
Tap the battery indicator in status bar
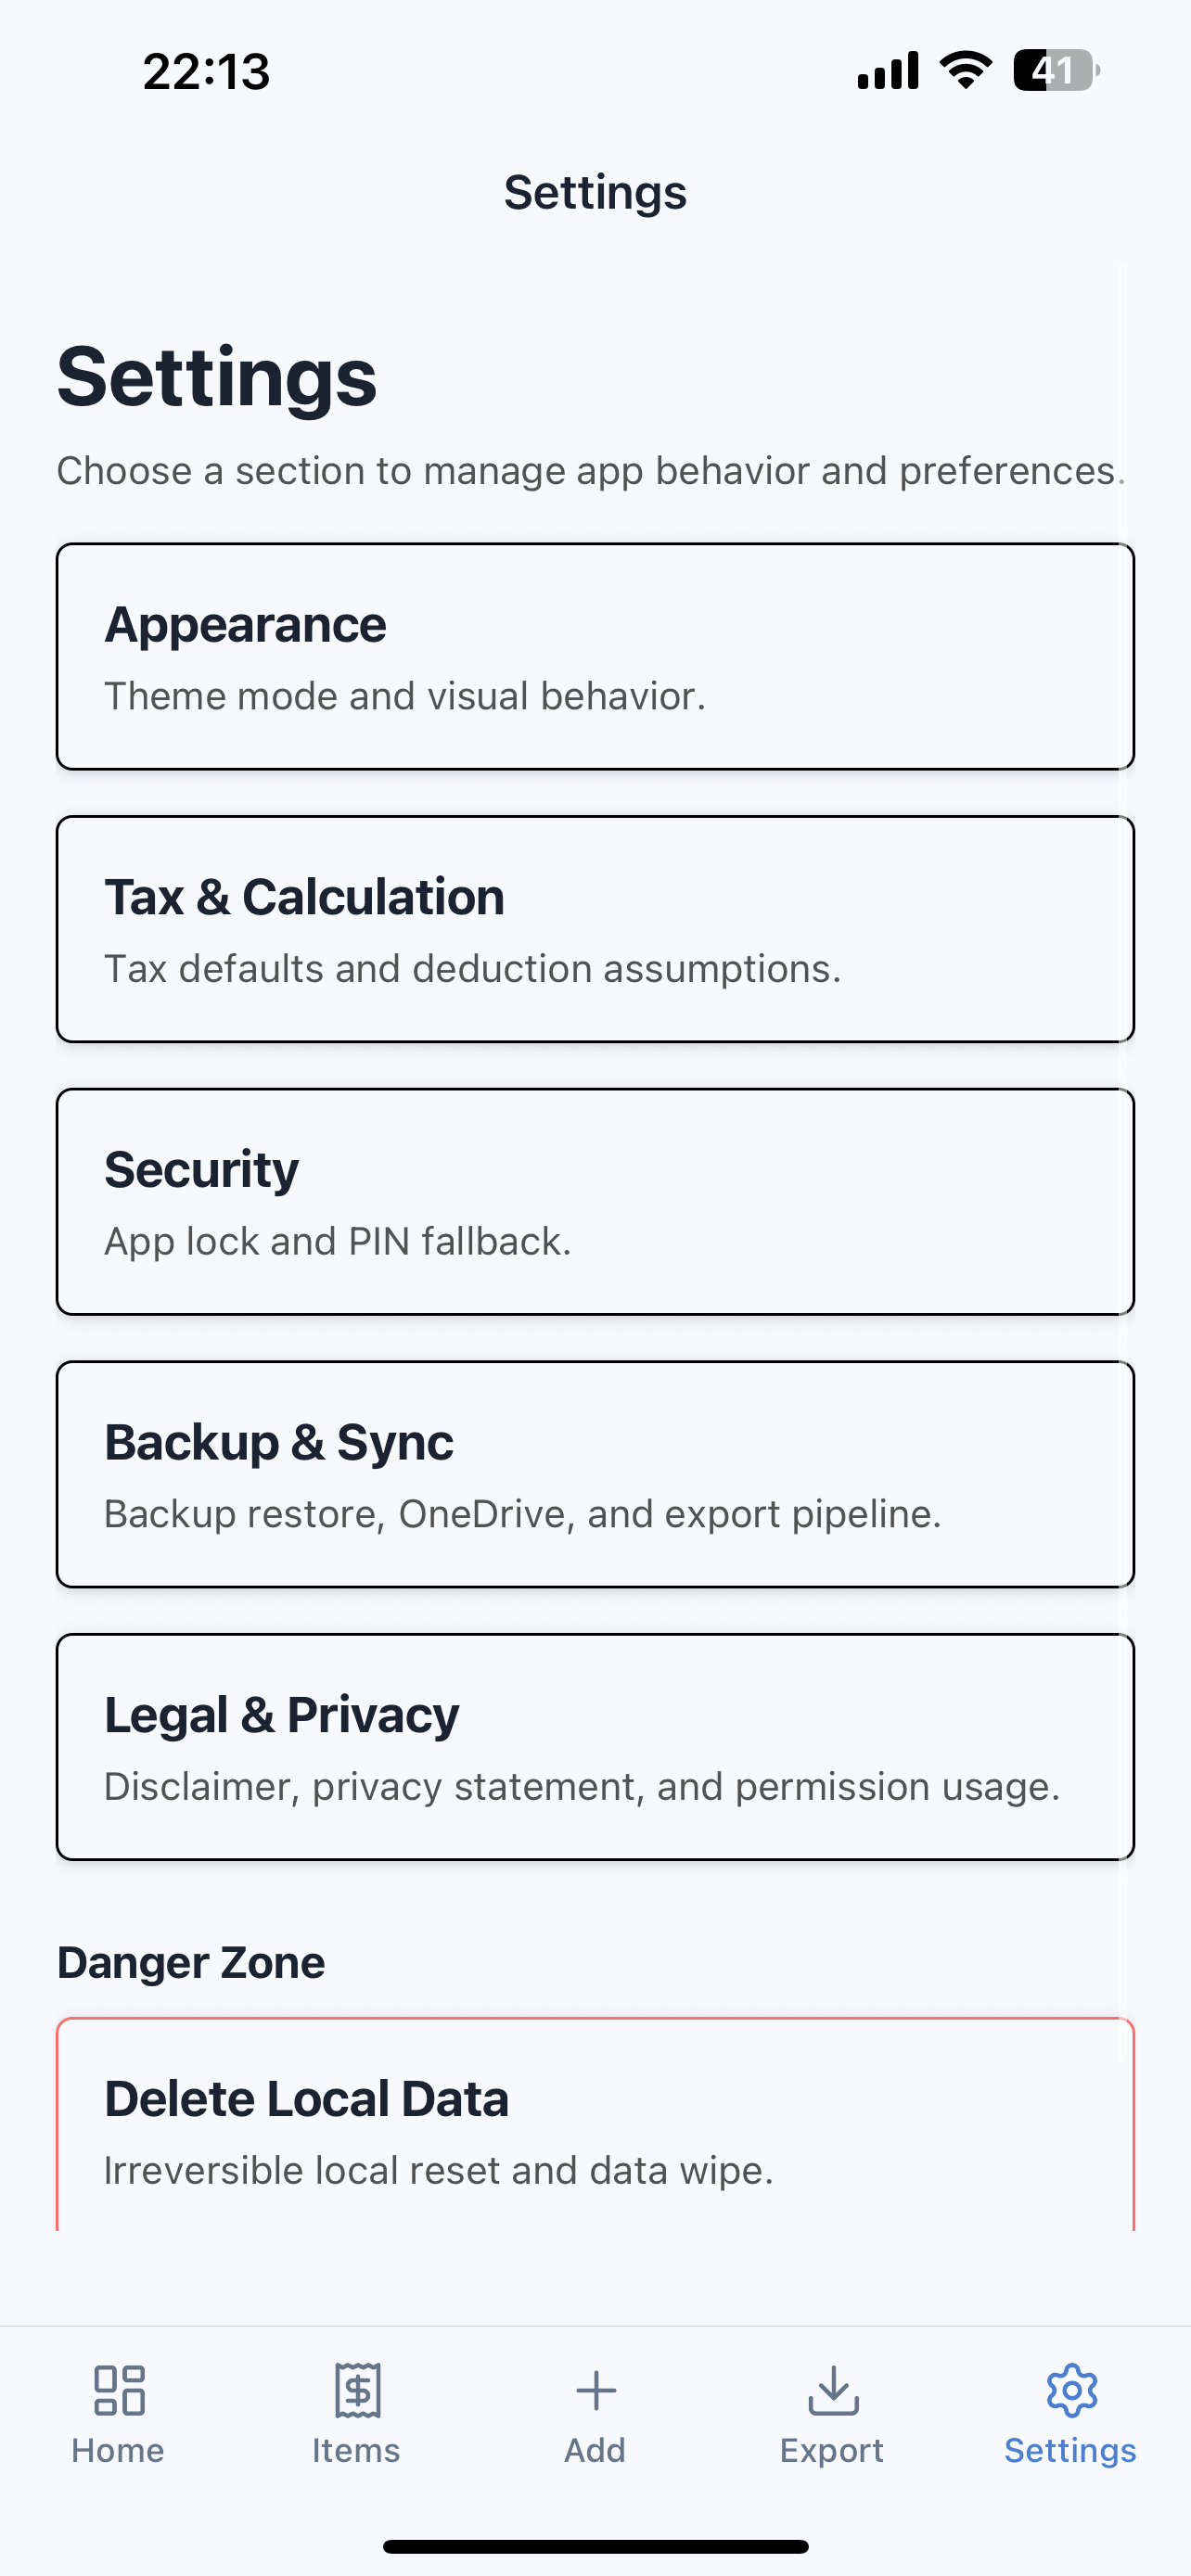click(x=1057, y=71)
